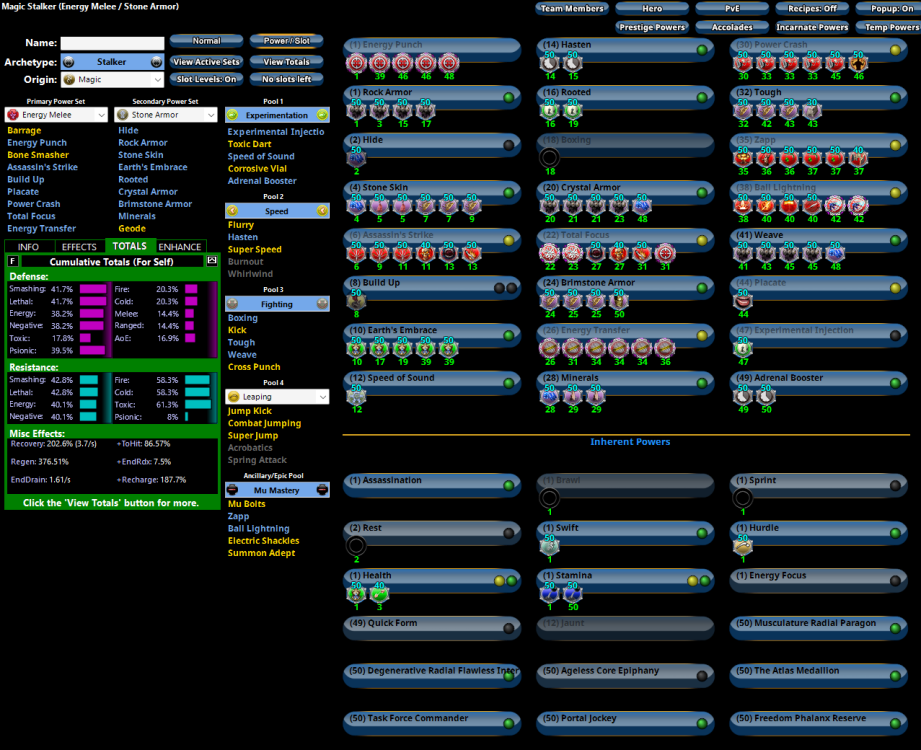Open the Origin dropdown showing Magic

111,80
